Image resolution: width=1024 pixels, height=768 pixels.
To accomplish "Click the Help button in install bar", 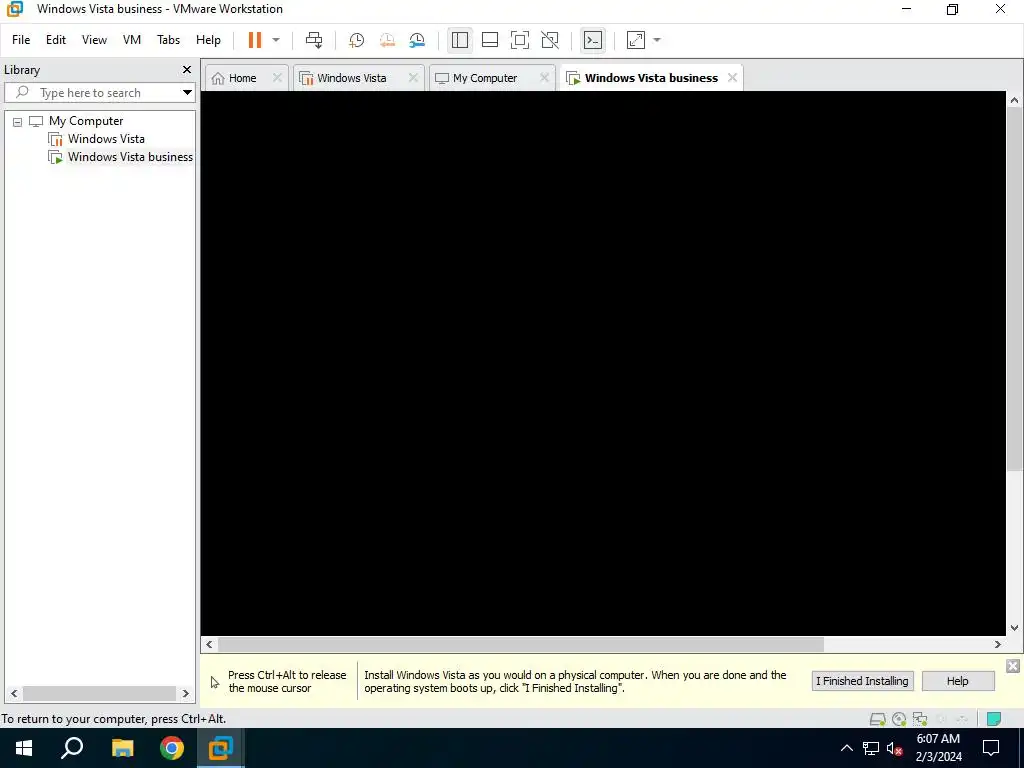I will click(x=957, y=681).
